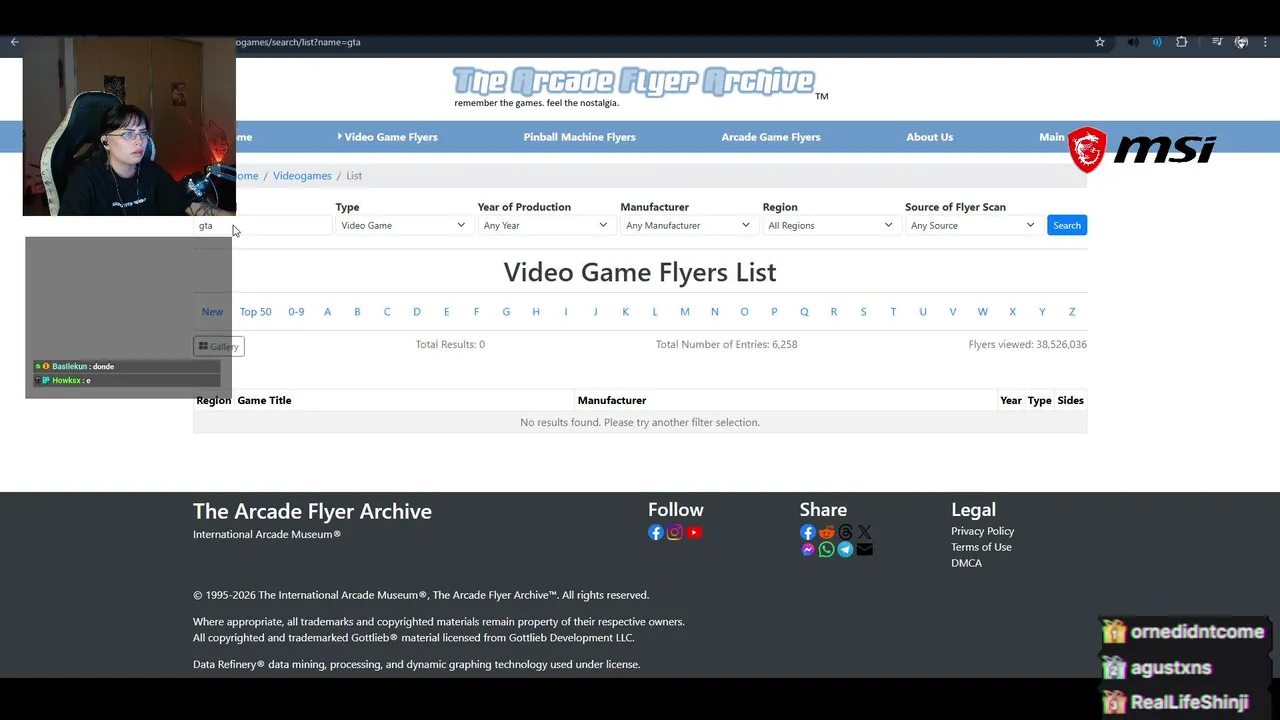Filter flyers by letter B
This screenshot has width=1280, height=720.
point(357,312)
